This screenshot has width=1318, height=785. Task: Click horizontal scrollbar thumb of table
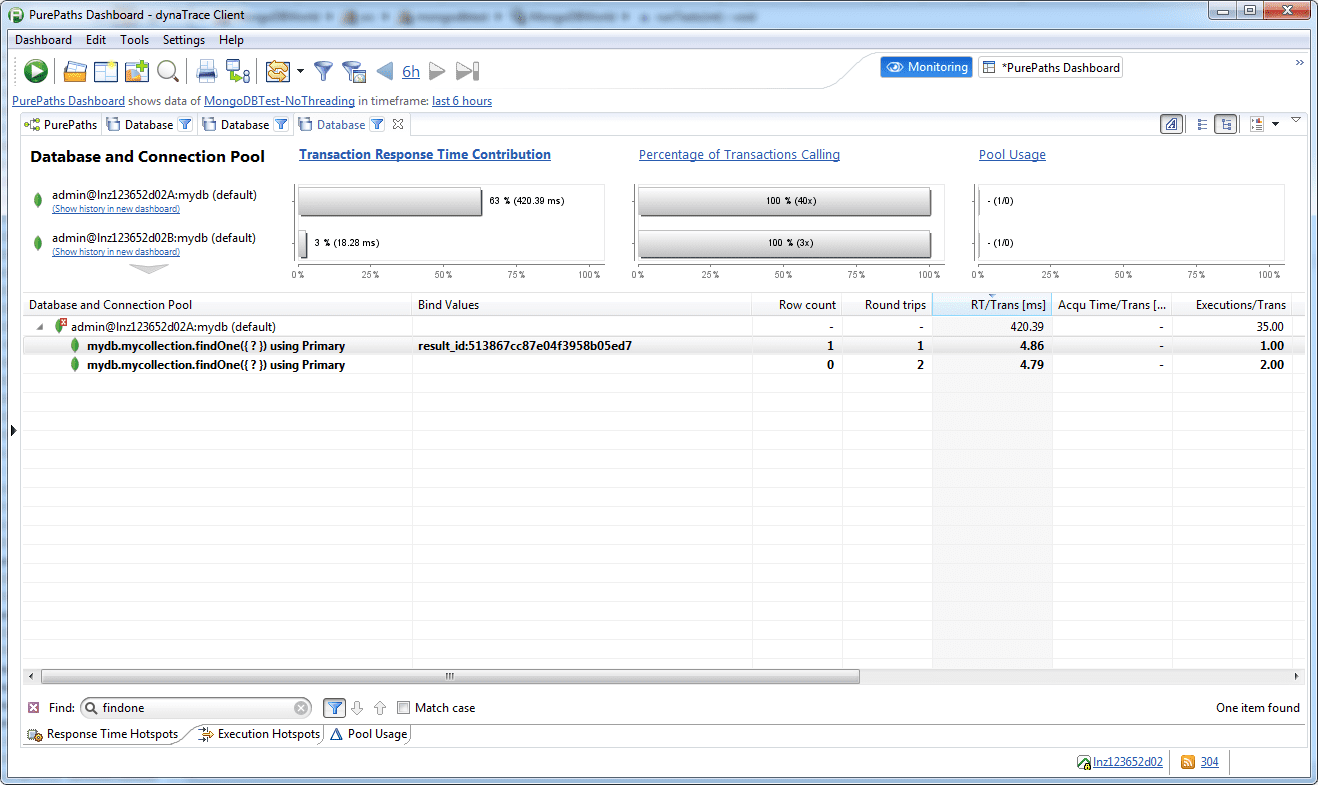[450, 677]
